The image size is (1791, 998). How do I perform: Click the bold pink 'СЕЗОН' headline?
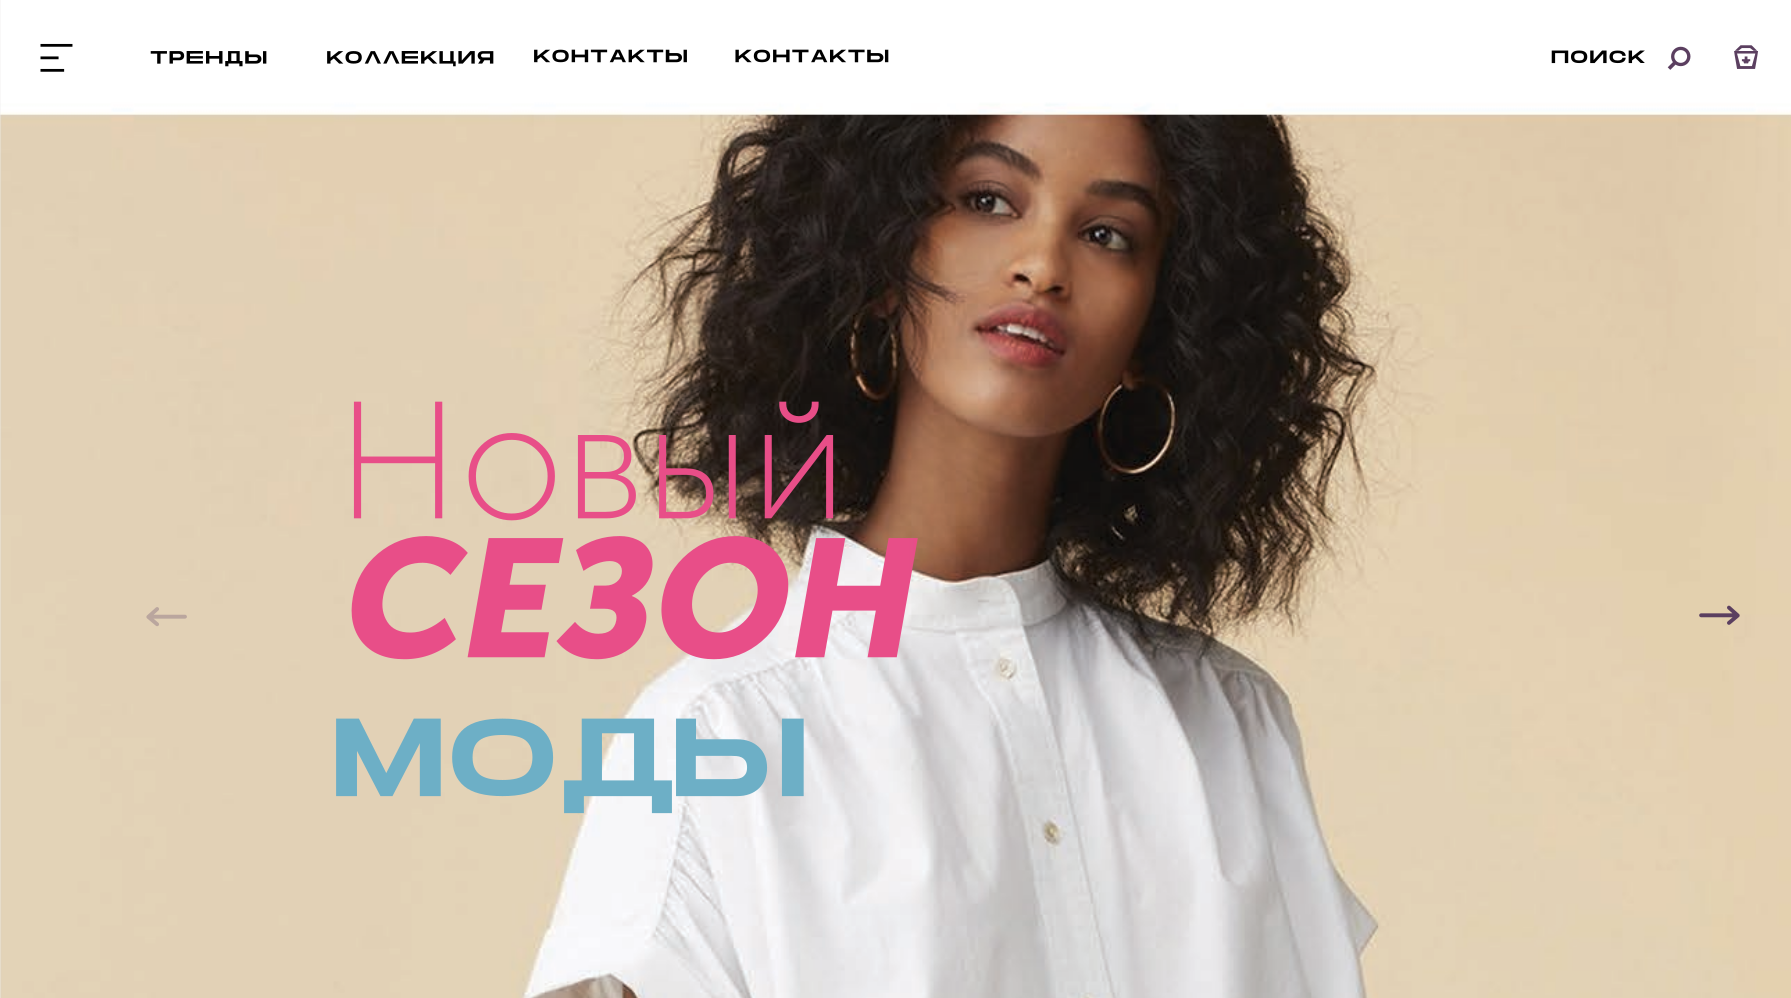point(632,597)
